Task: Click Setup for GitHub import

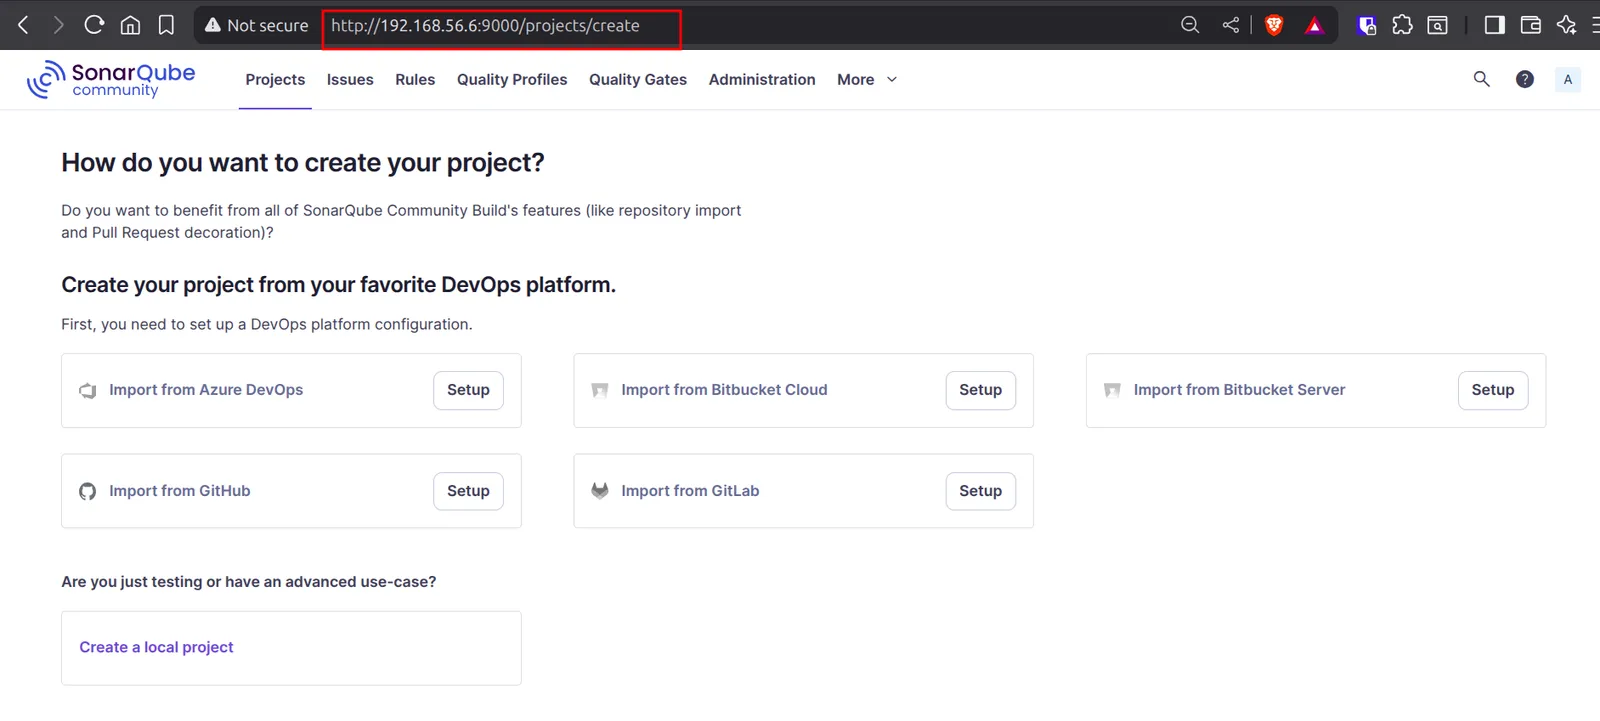Action: click(468, 491)
